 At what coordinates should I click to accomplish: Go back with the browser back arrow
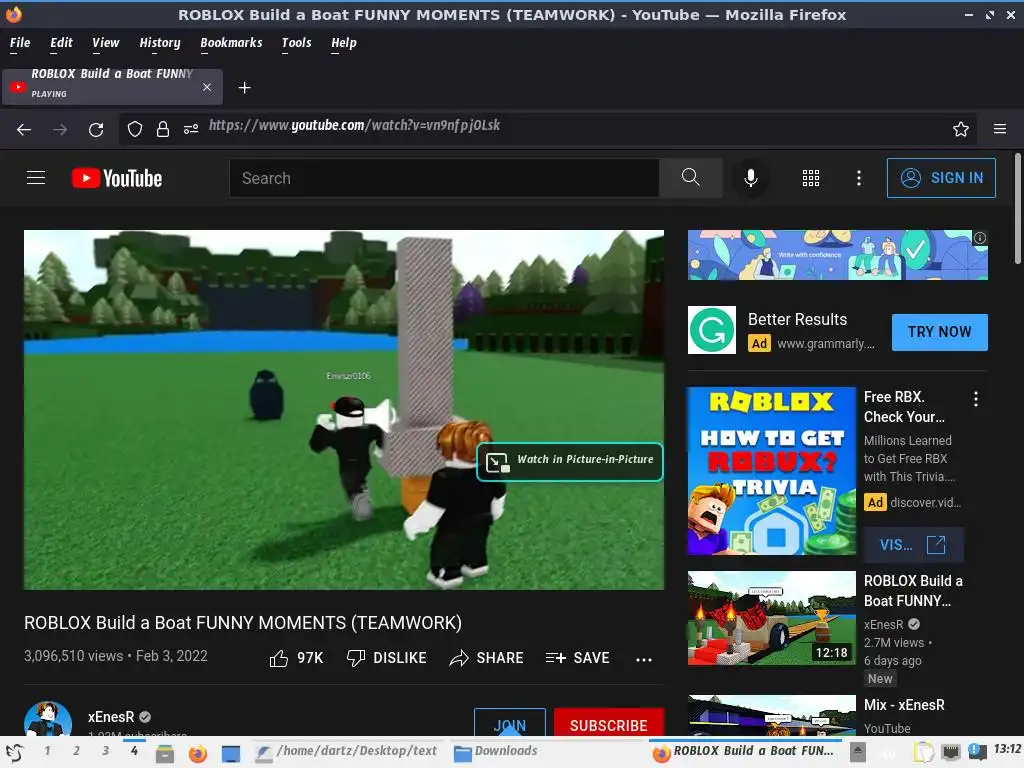click(24, 129)
